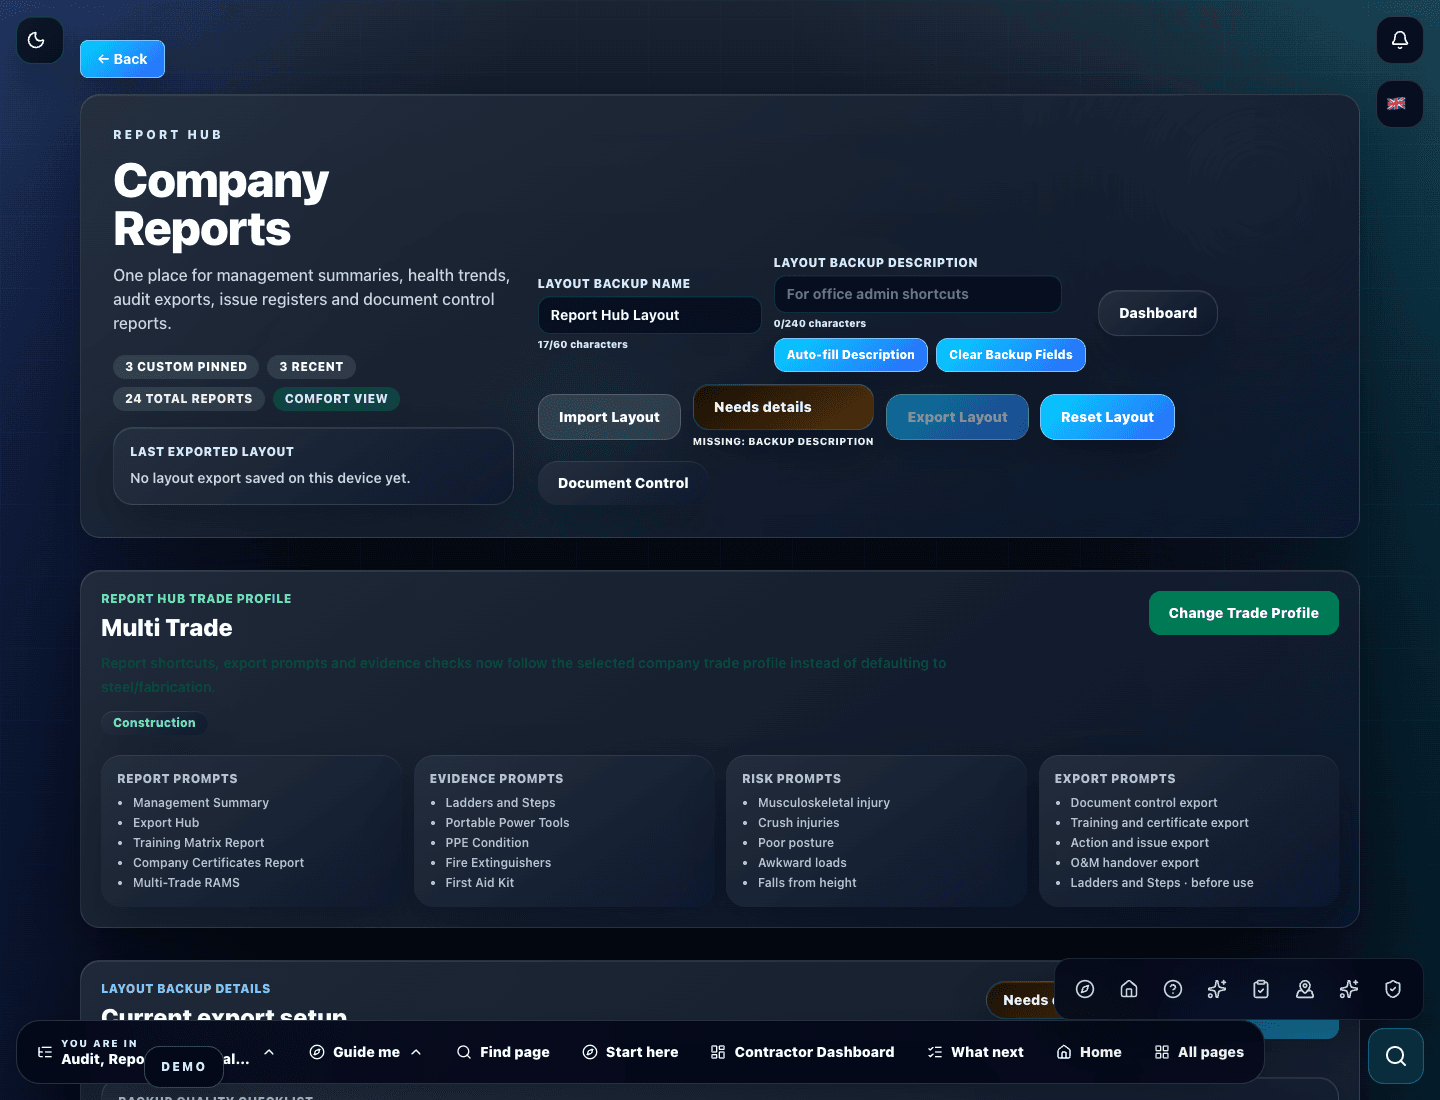Click the Needs details status pill

coord(783,407)
